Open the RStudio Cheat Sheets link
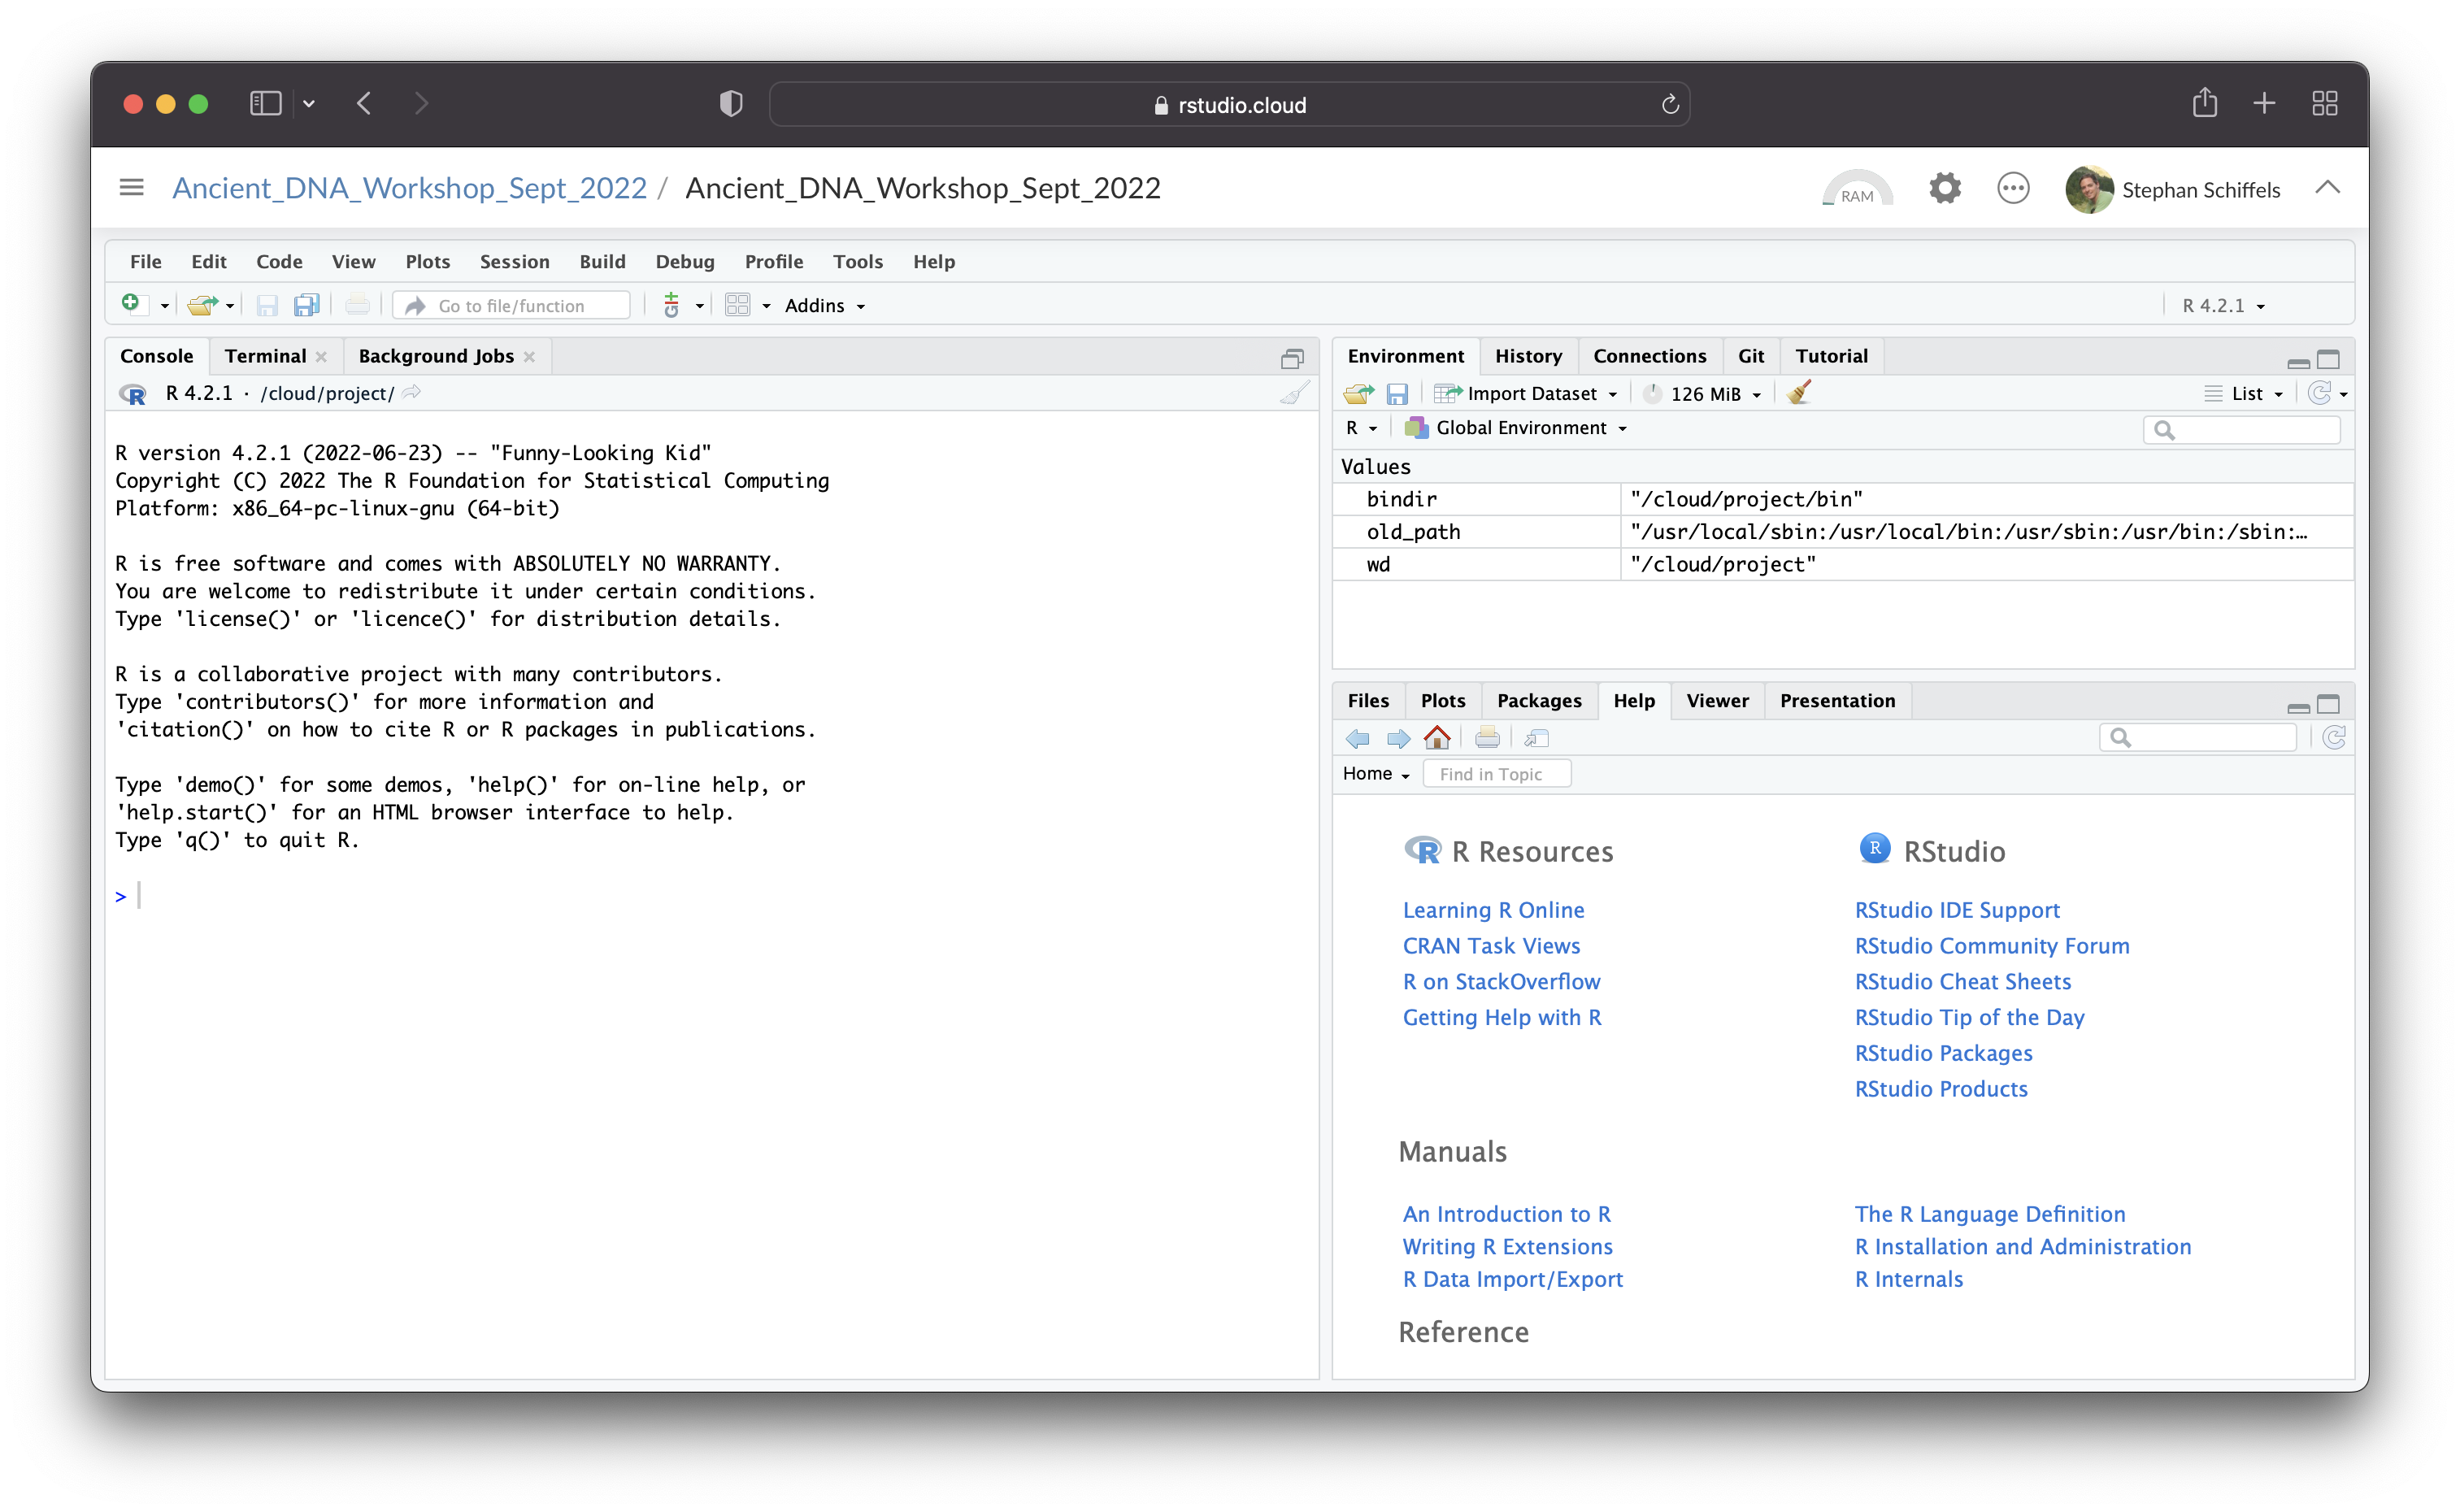The height and width of the screenshot is (1512, 2460). (x=1962, y=981)
